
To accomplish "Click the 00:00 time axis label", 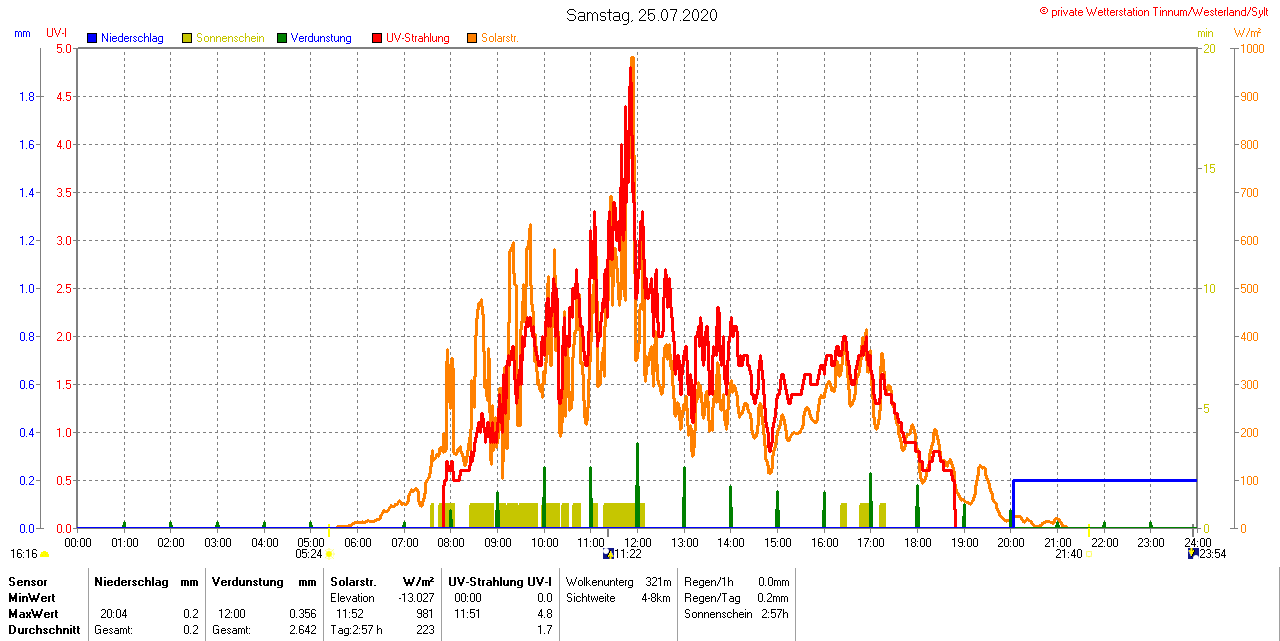I will (78, 543).
